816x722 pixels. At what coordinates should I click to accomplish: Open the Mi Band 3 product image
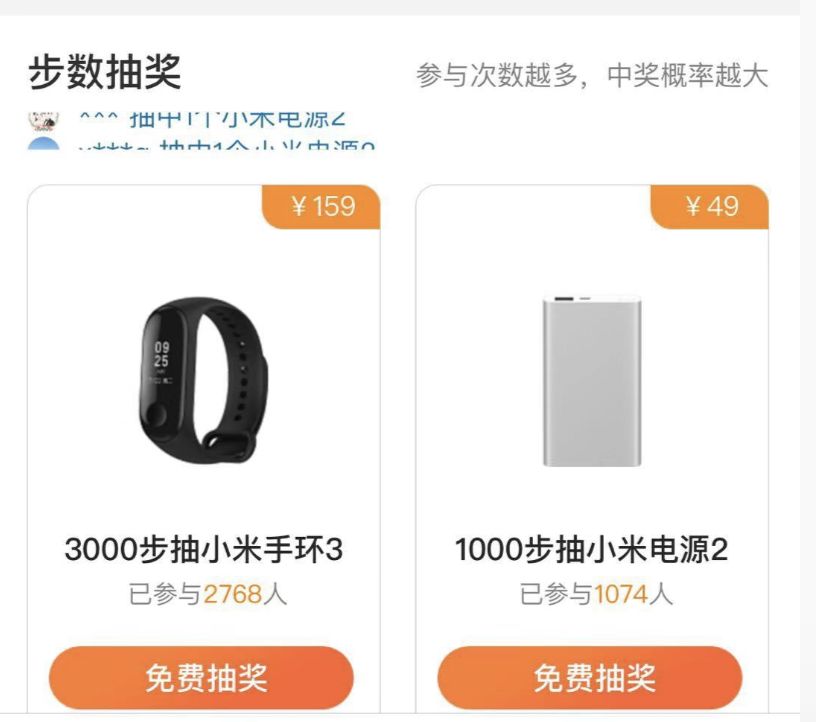(x=203, y=380)
